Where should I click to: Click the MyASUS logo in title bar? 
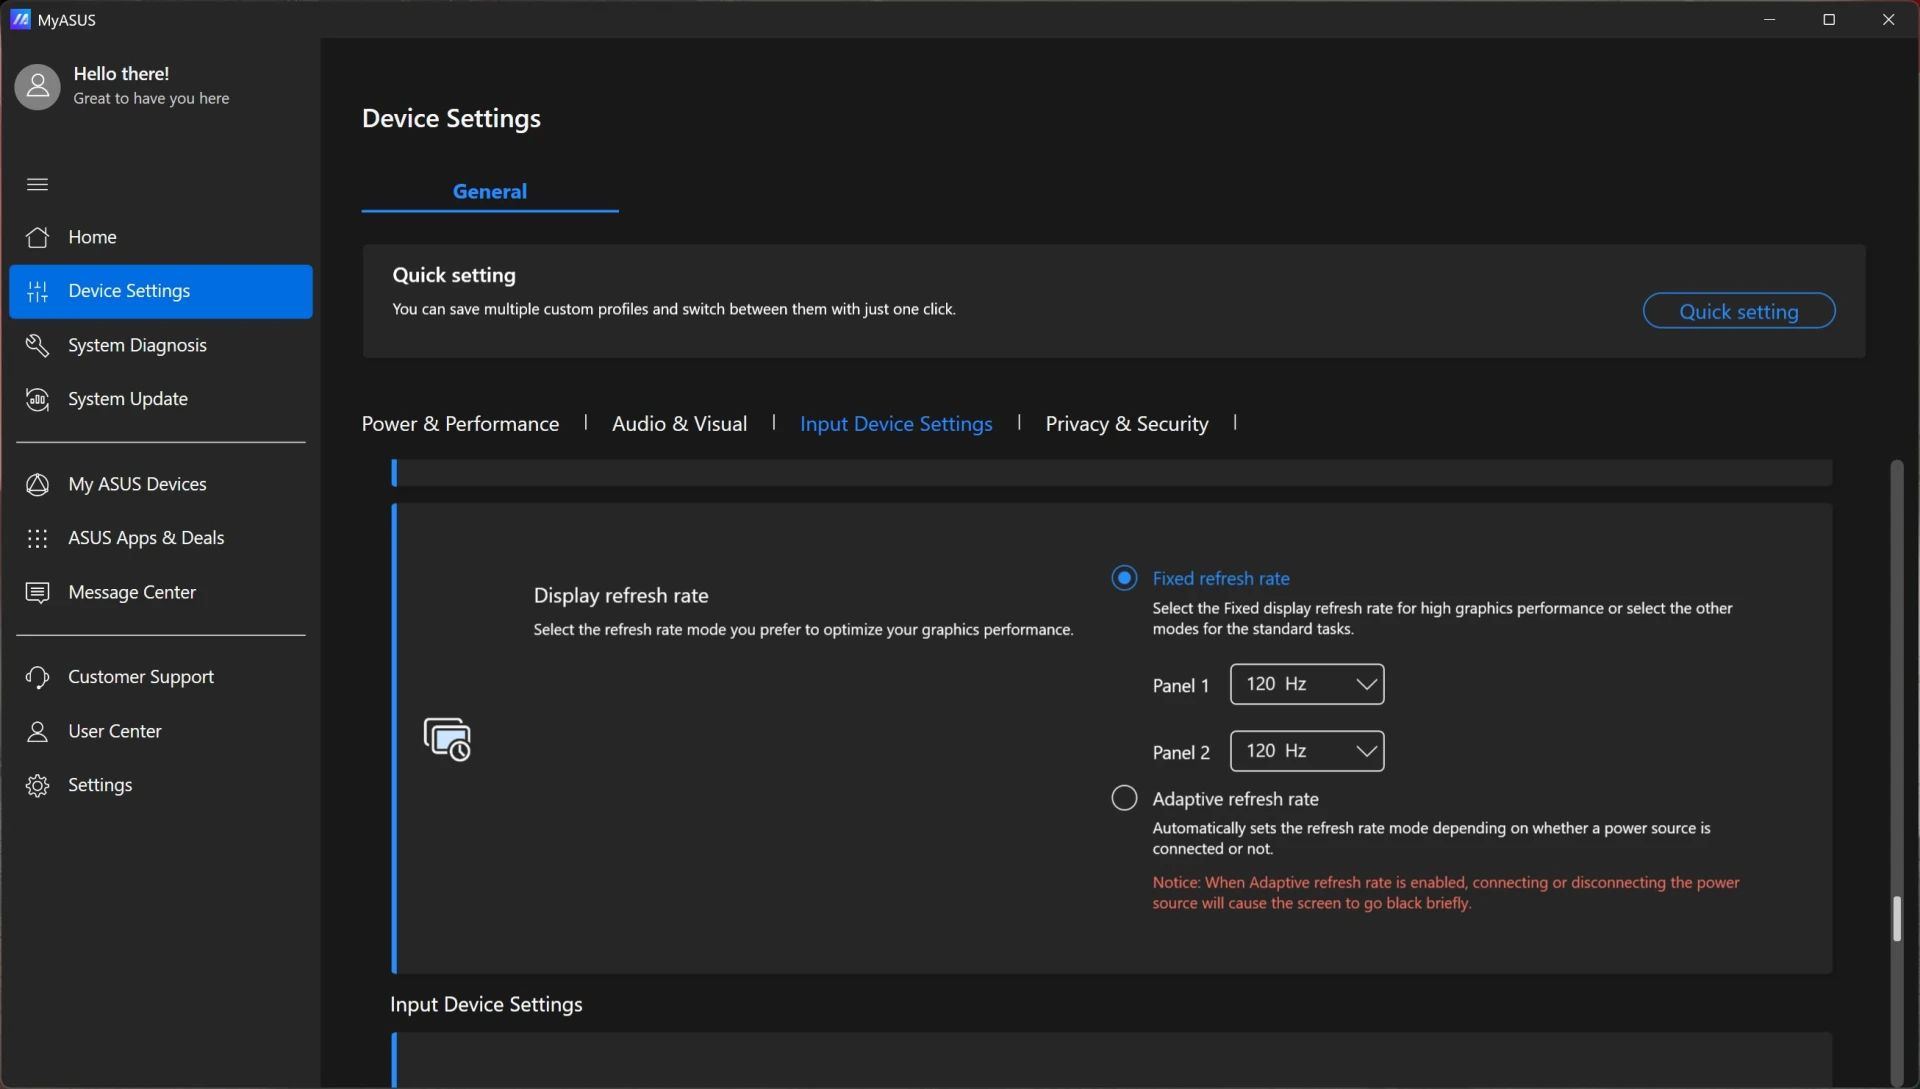point(20,19)
